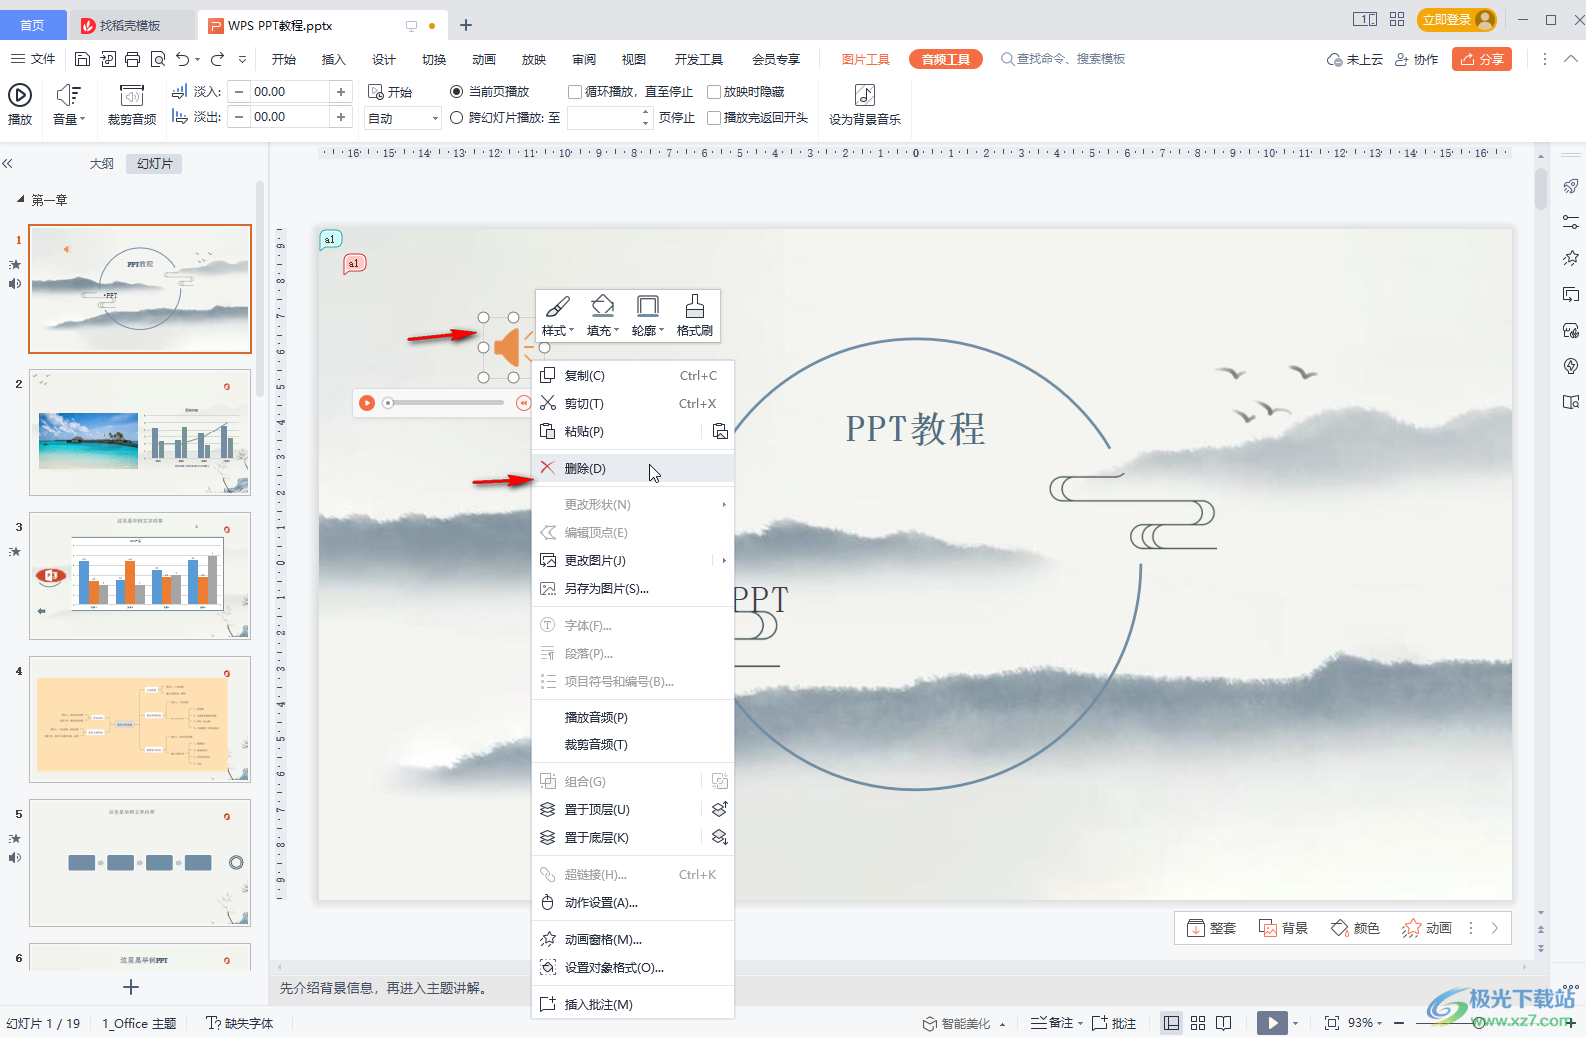Start slideshow with status bar play button
The height and width of the screenshot is (1037, 1586).
point(1272,1023)
